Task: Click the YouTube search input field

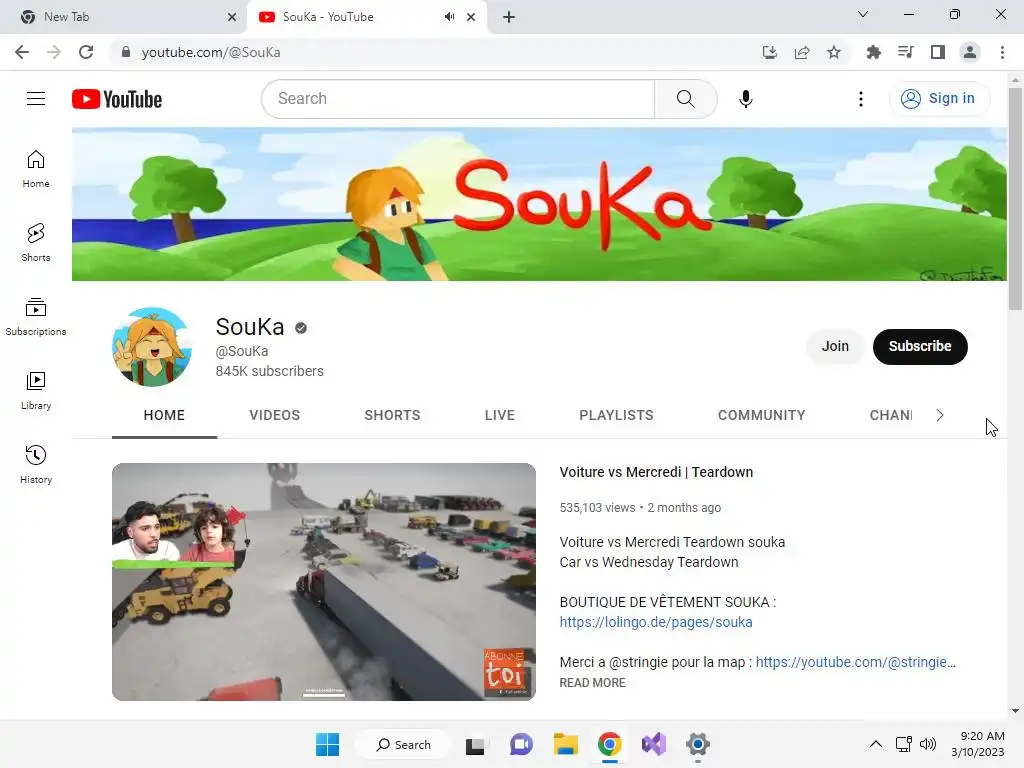Action: click(x=458, y=99)
